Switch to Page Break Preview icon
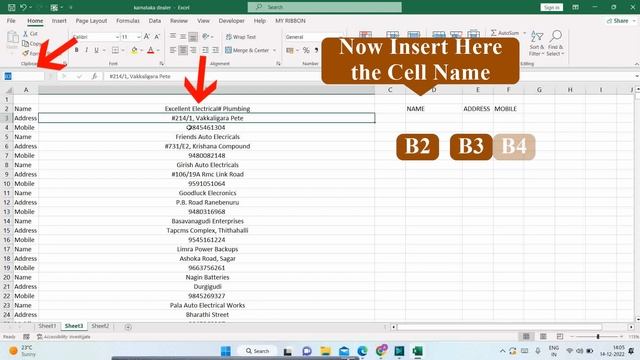 (560, 336)
